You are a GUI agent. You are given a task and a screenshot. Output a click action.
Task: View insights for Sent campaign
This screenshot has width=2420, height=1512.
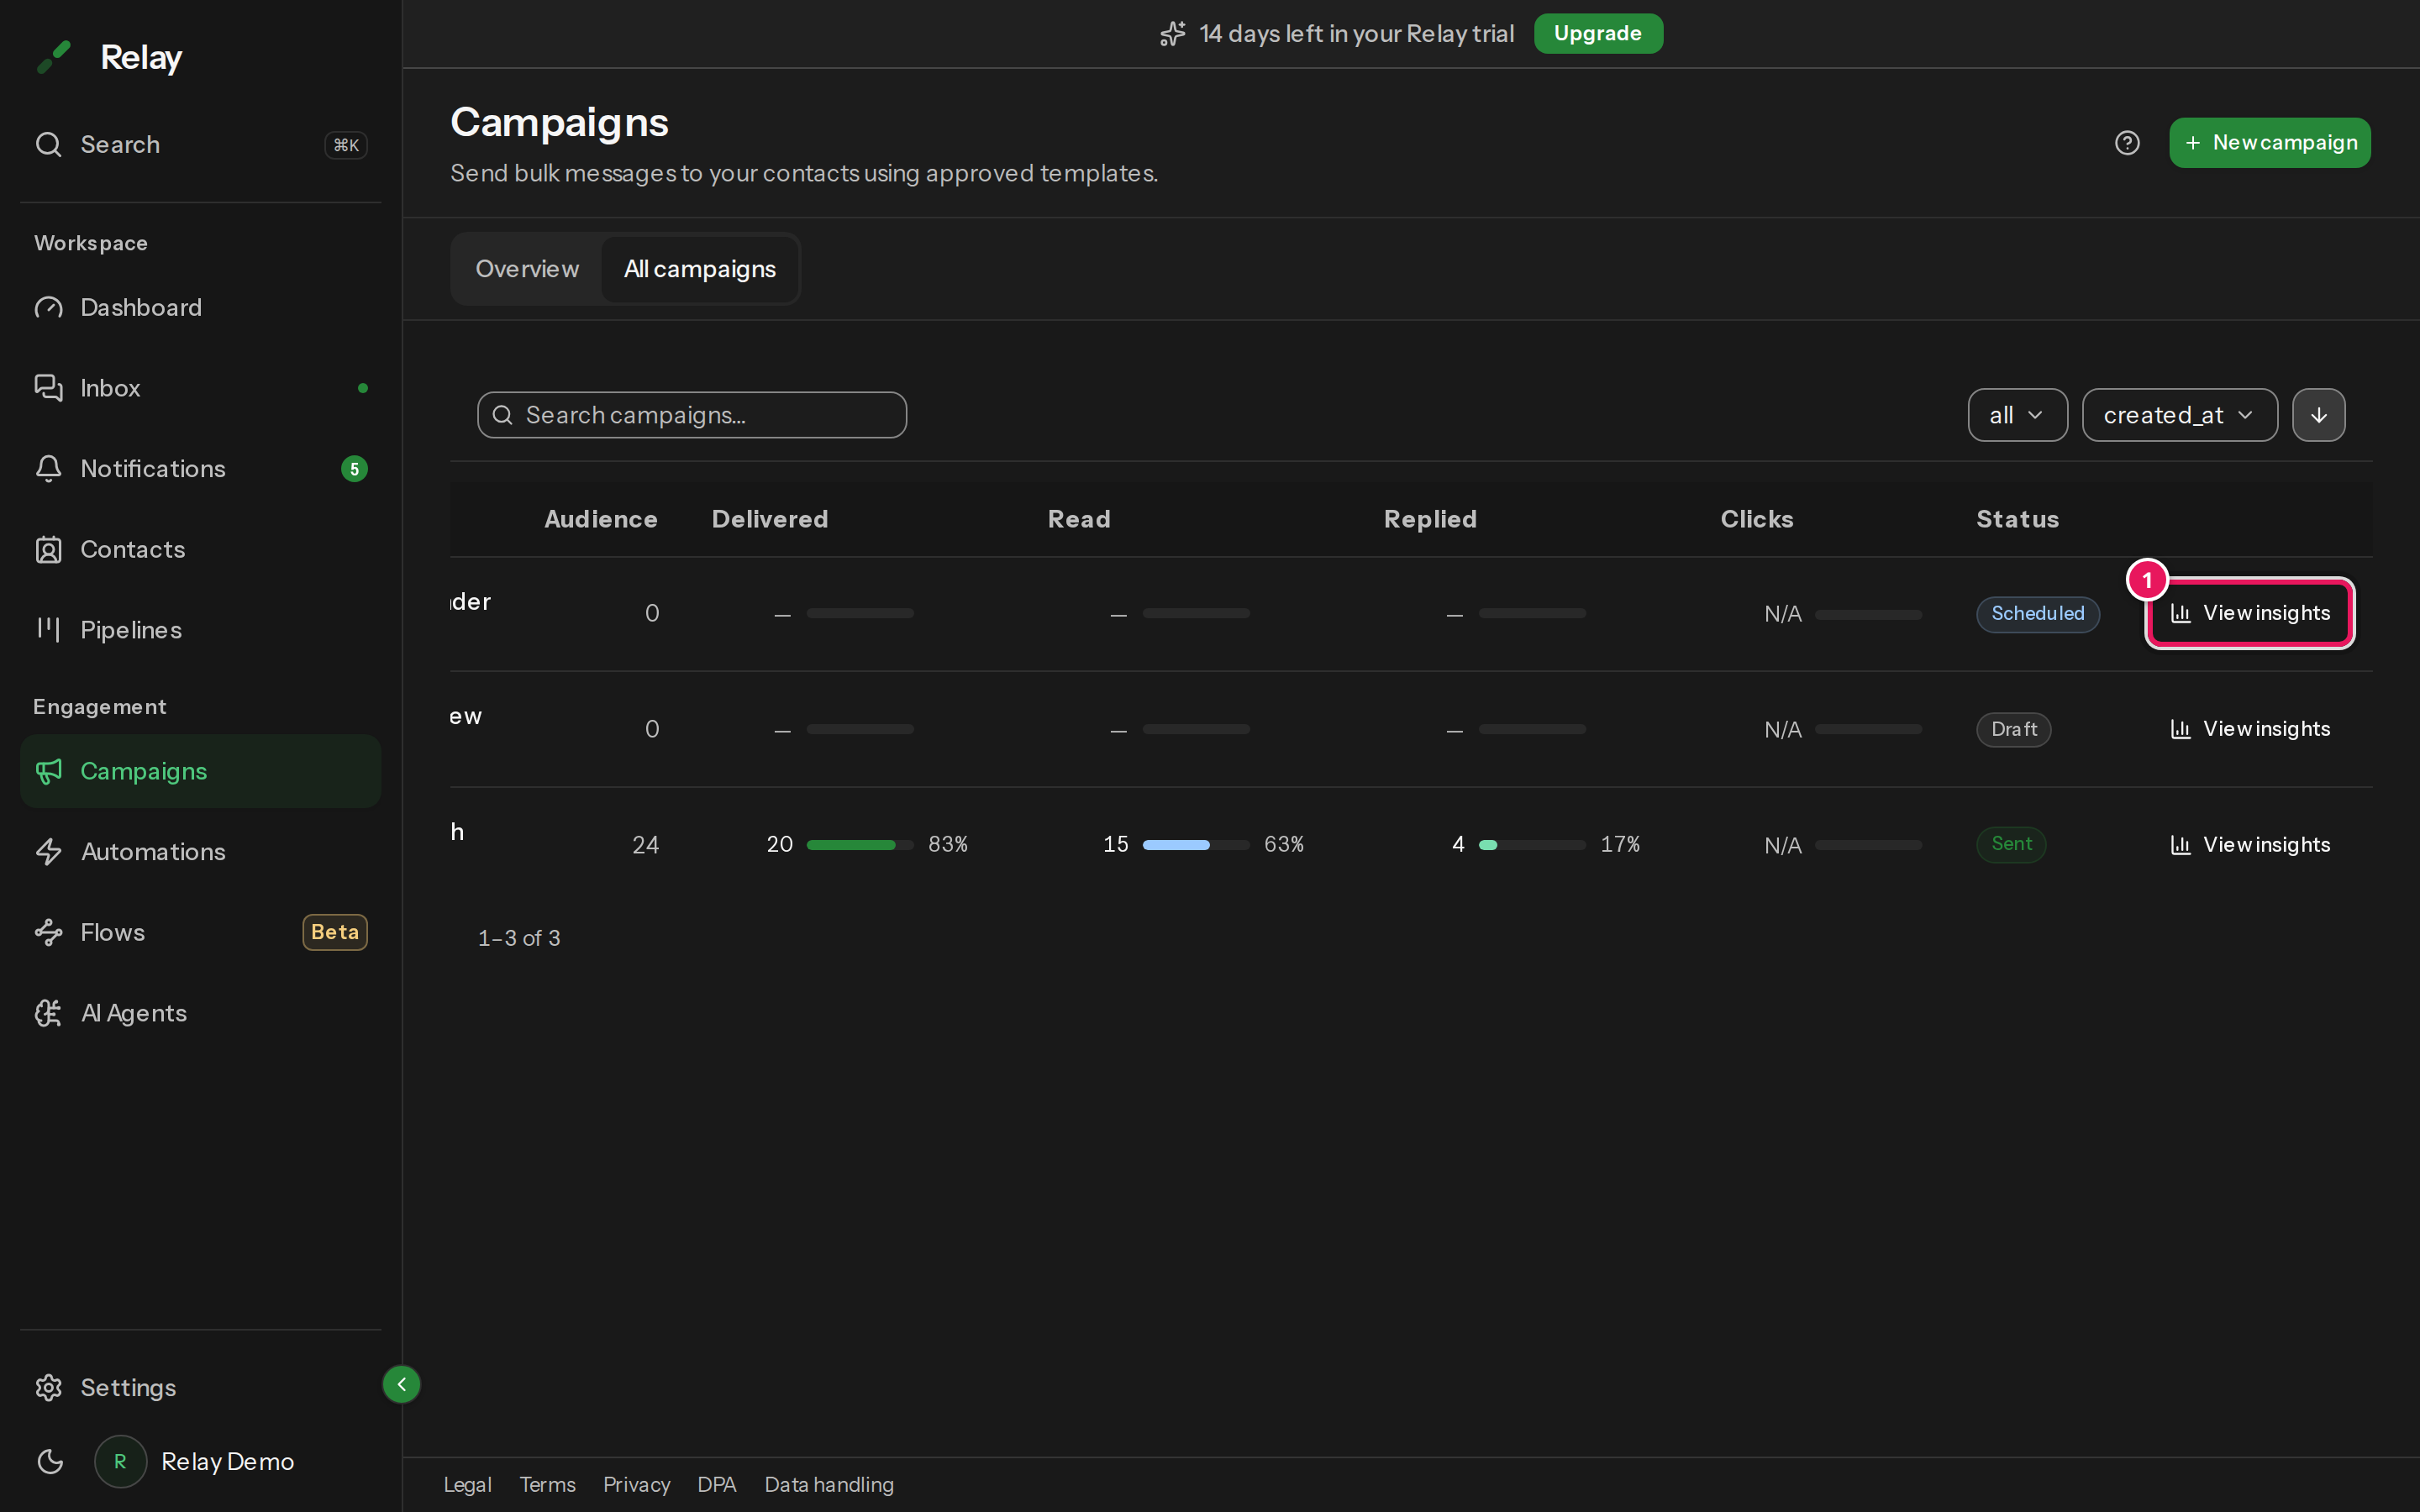click(2250, 845)
